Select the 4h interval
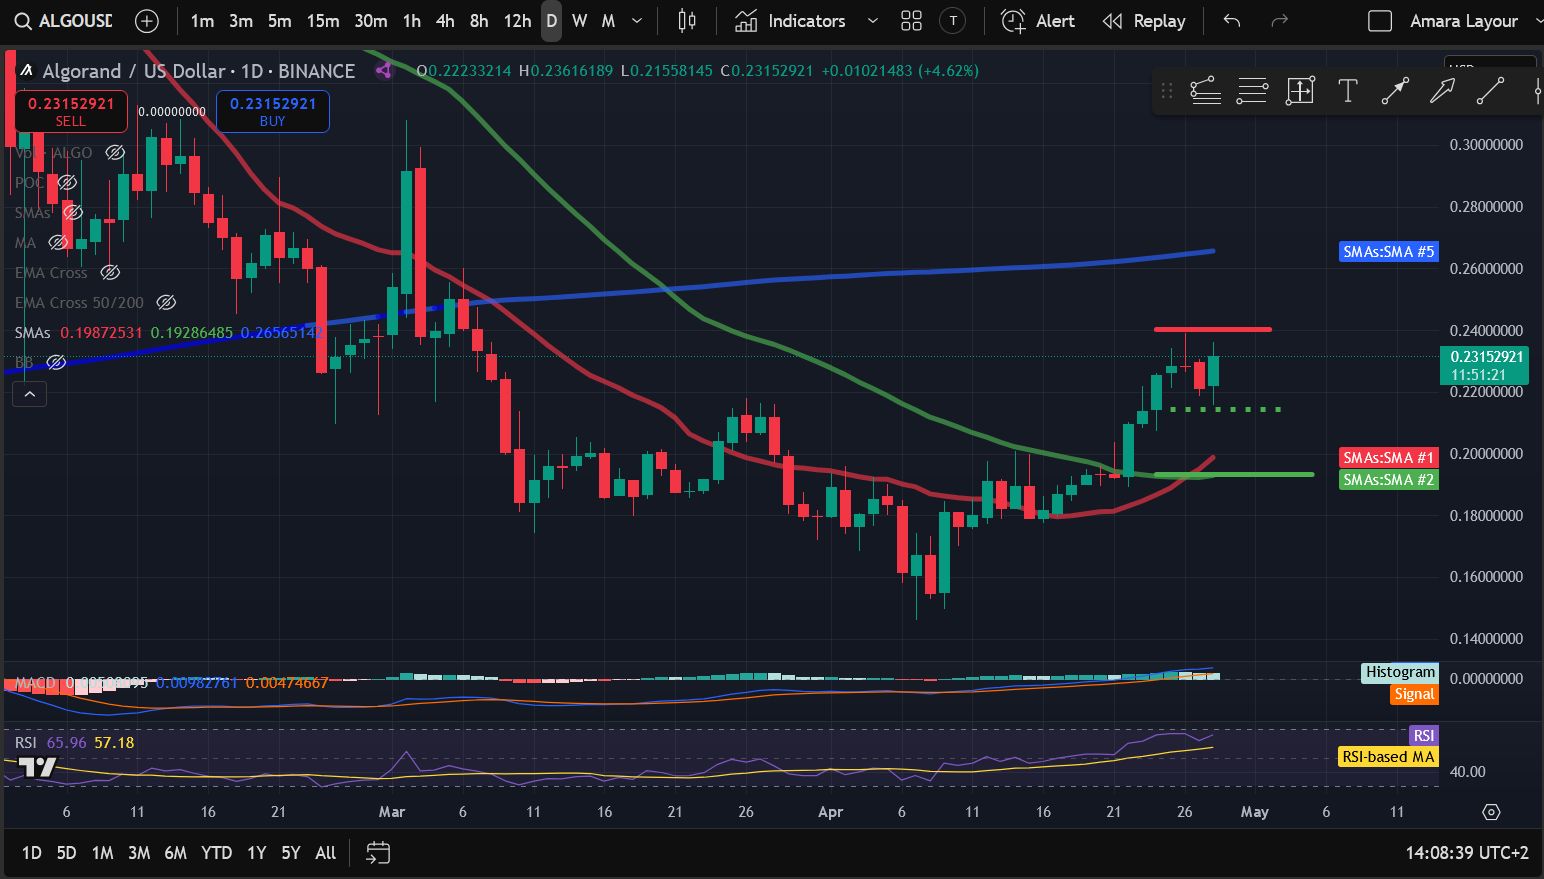This screenshot has height=879, width=1544. pos(445,21)
